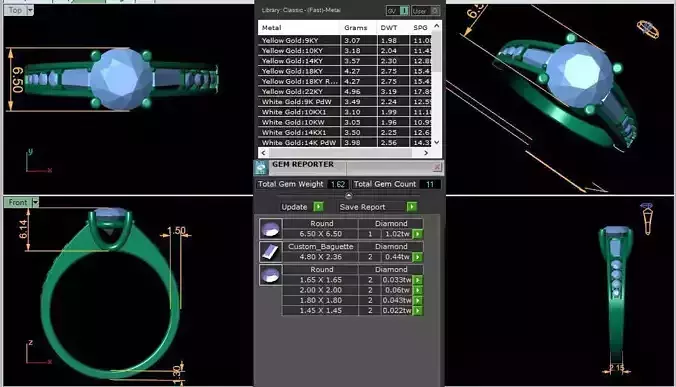Sort by the SPG column header
Viewport: 676px width, 387px height.
420,28
